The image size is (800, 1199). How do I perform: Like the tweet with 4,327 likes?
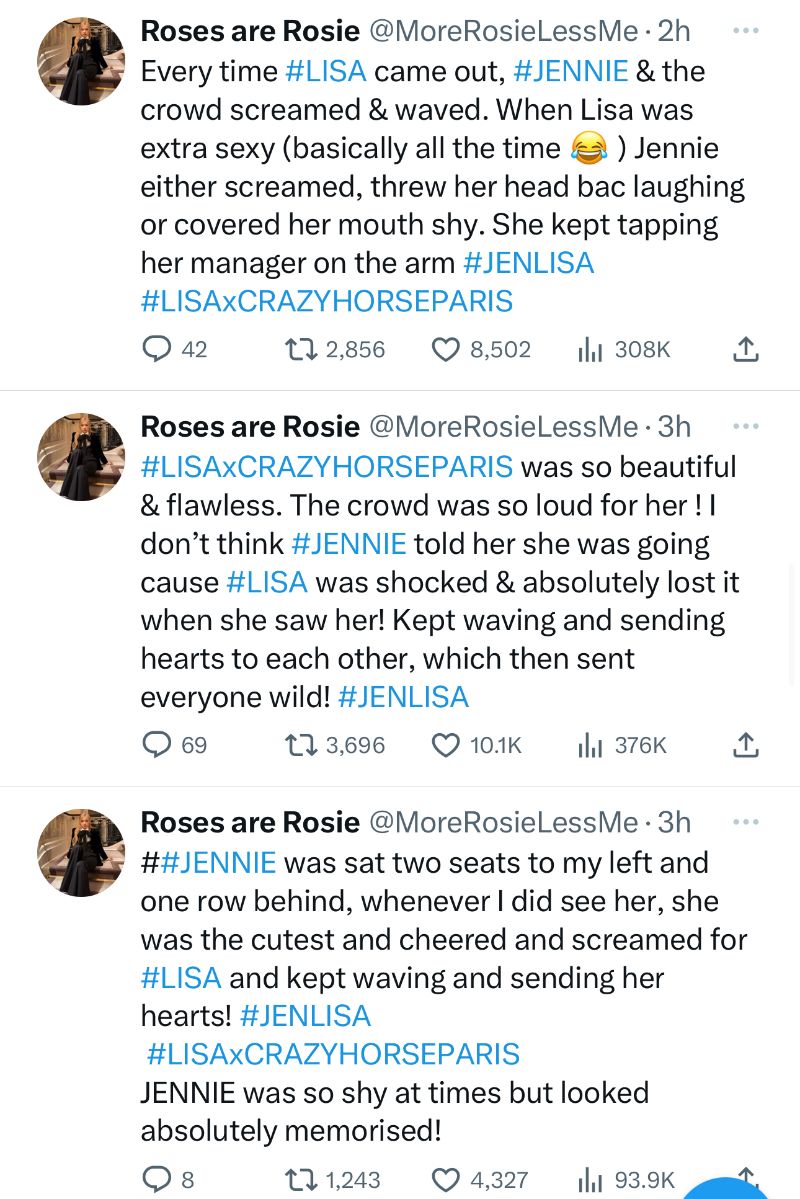pos(445,1180)
